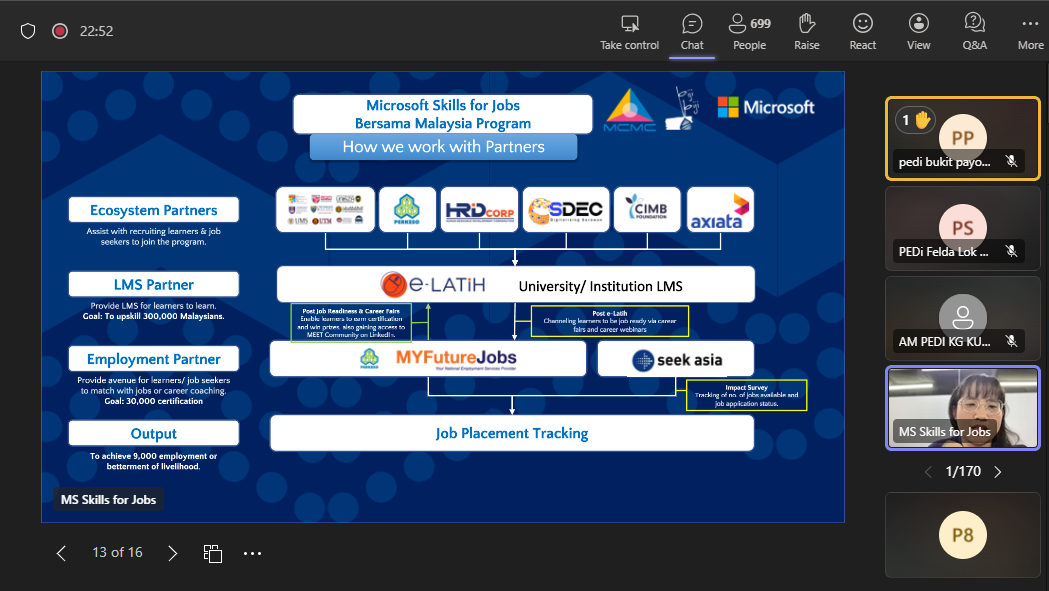Open the View layout options
The width and height of the screenshot is (1049, 591).
pyautogui.click(x=918, y=31)
